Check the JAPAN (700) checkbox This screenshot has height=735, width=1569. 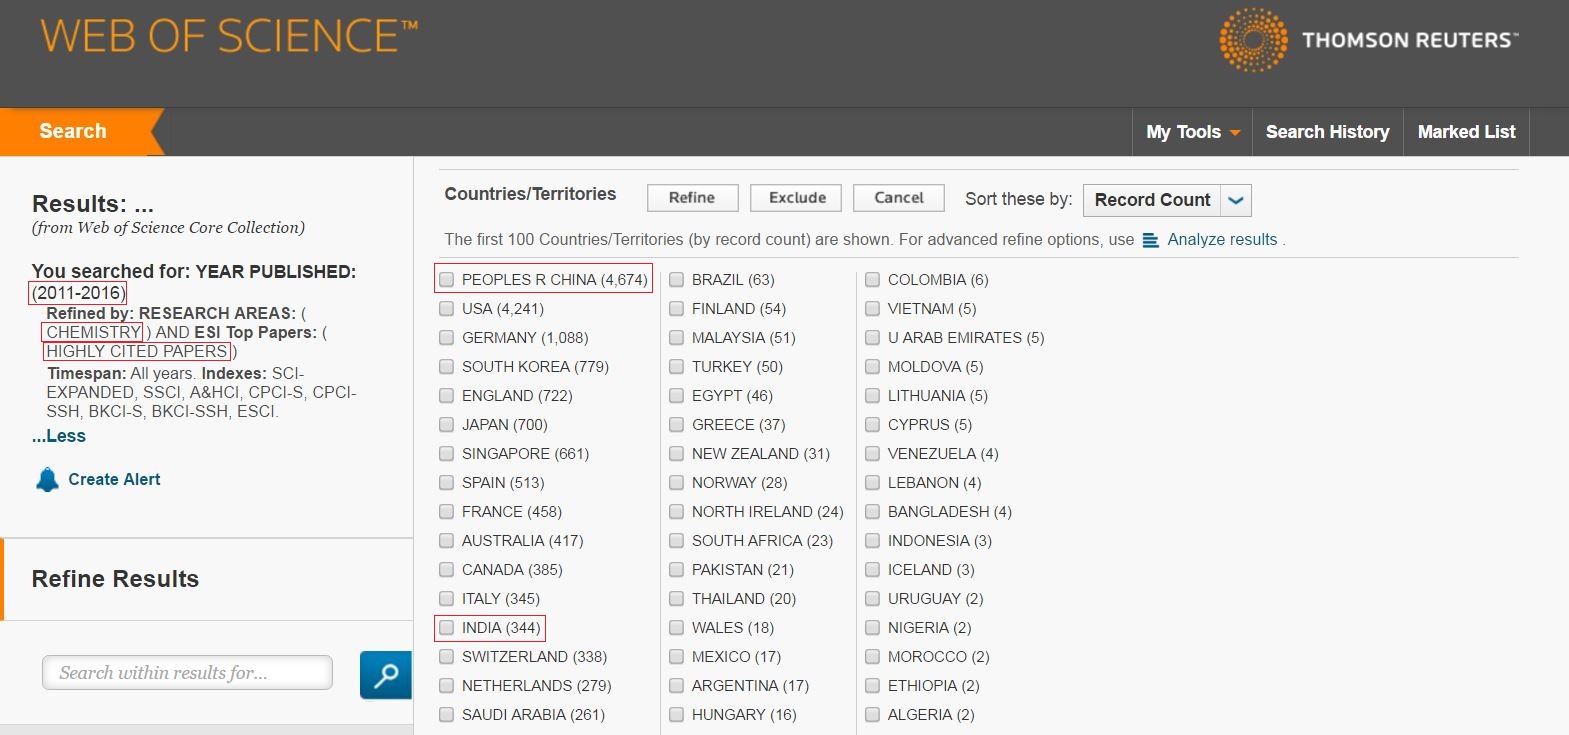pyautogui.click(x=447, y=425)
